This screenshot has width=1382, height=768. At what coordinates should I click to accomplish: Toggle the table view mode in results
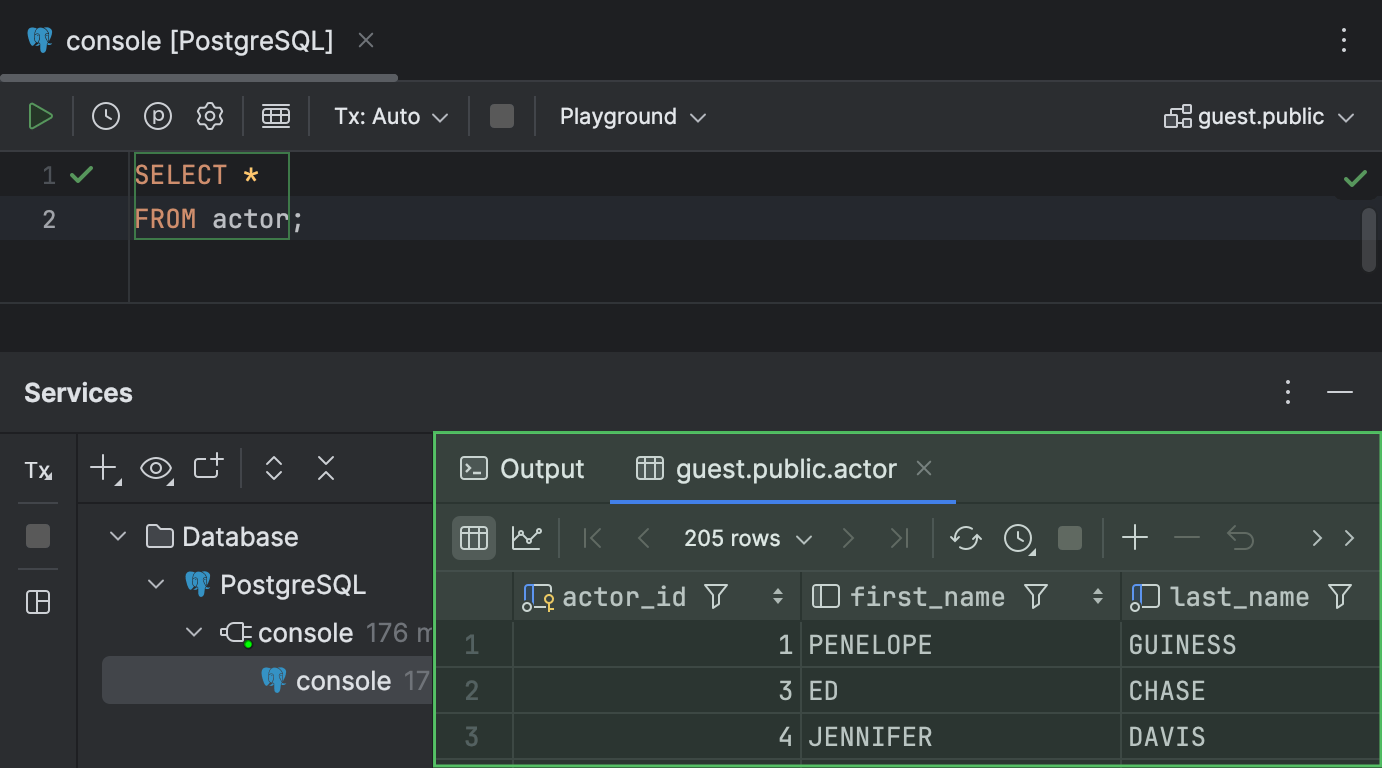[x=473, y=537]
